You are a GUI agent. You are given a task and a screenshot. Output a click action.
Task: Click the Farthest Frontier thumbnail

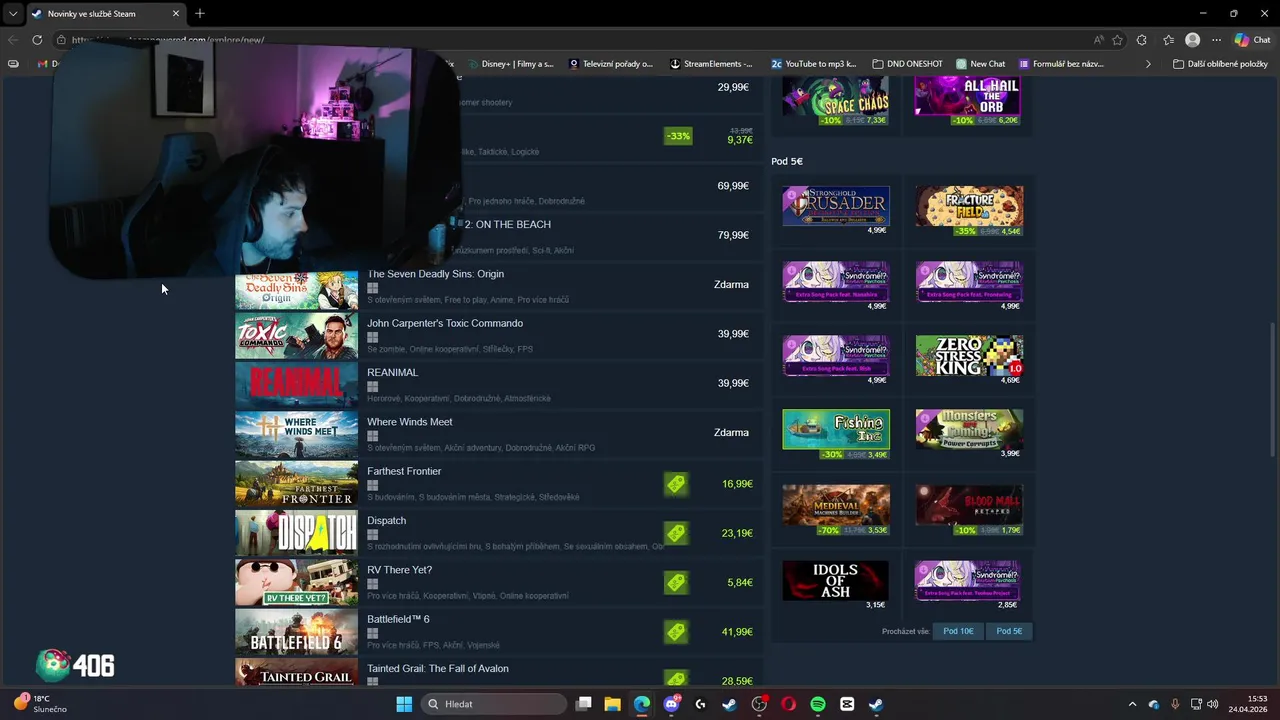[296, 484]
